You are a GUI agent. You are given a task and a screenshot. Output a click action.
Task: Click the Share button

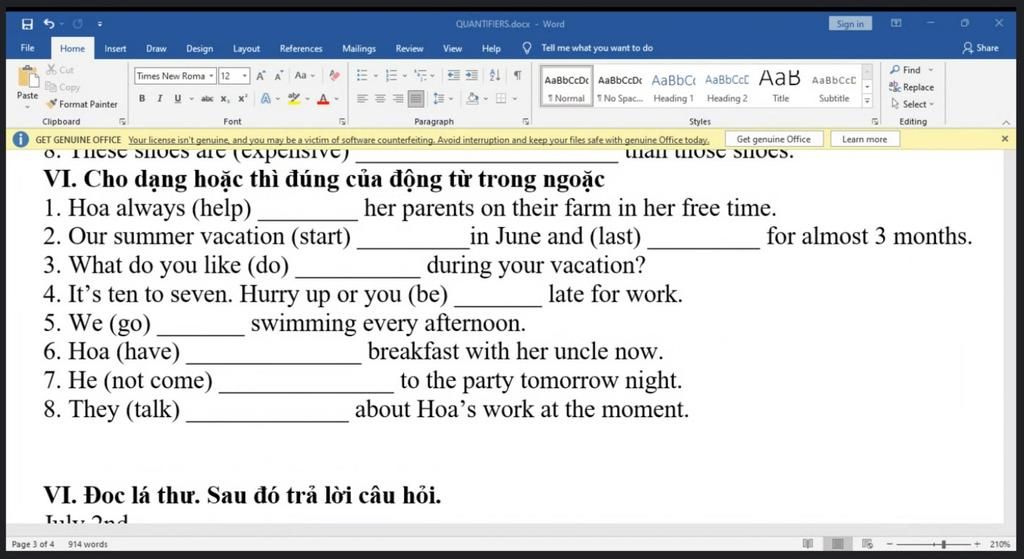pos(980,48)
